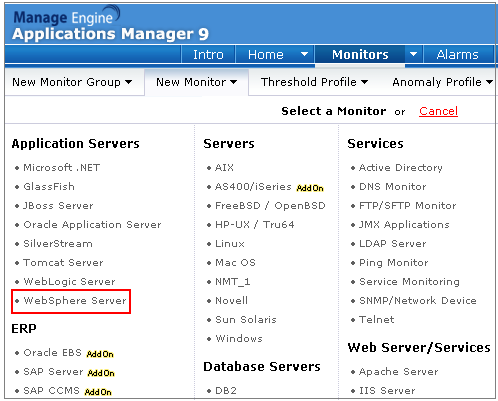Choose AS400/iSeries monitor
This screenshot has height=401, width=498.
pyautogui.click(x=253, y=187)
